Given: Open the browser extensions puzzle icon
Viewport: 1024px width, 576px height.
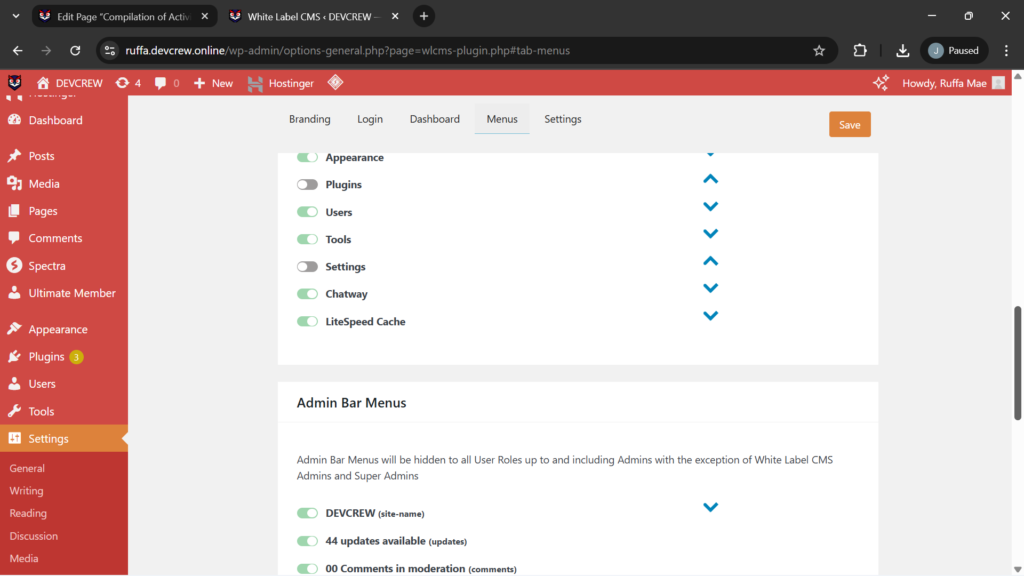Looking at the screenshot, I should tap(860, 50).
